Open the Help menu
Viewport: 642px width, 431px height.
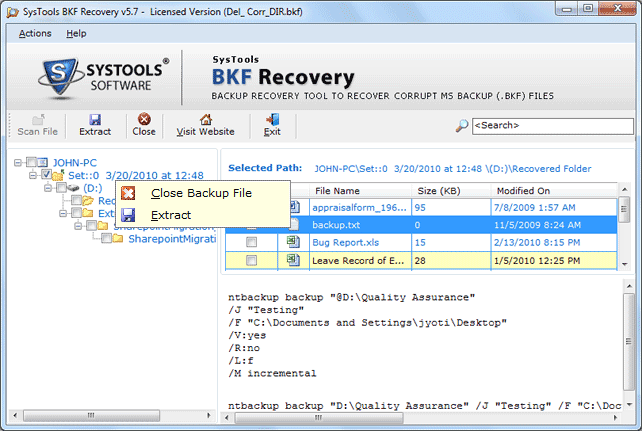pyautogui.click(x=76, y=33)
